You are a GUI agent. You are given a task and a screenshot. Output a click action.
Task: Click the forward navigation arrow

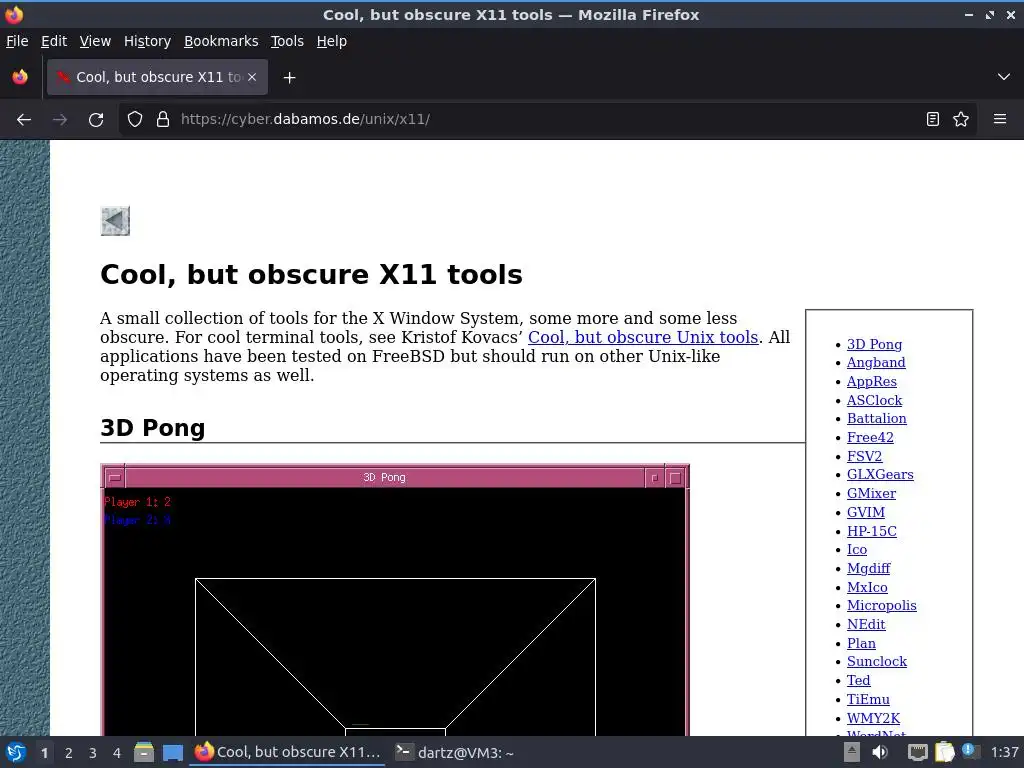click(60, 120)
